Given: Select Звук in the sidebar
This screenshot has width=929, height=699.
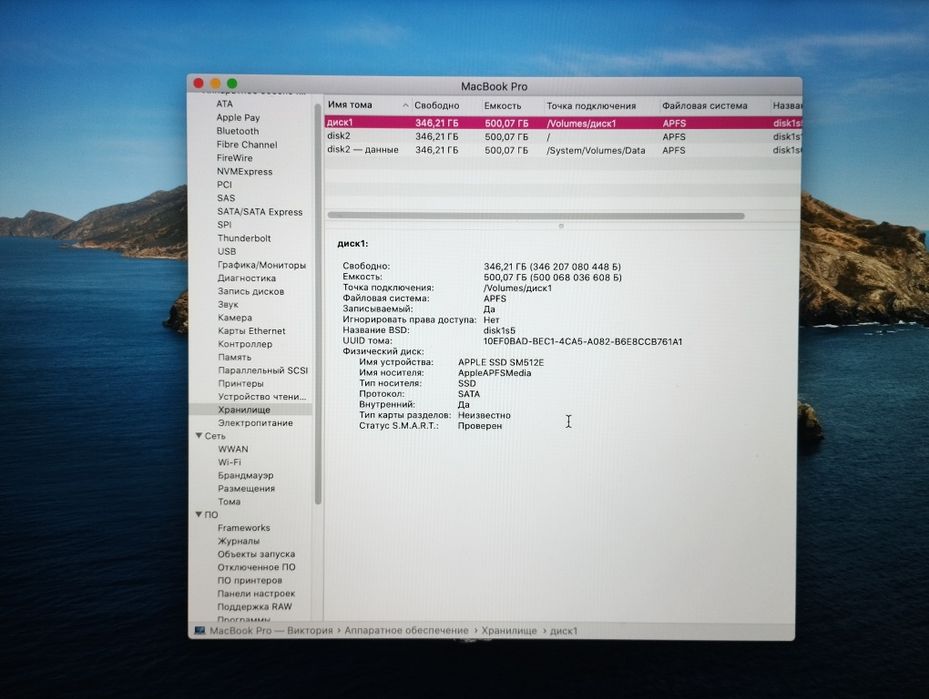Looking at the screenshot, I should tap(228, 304).
